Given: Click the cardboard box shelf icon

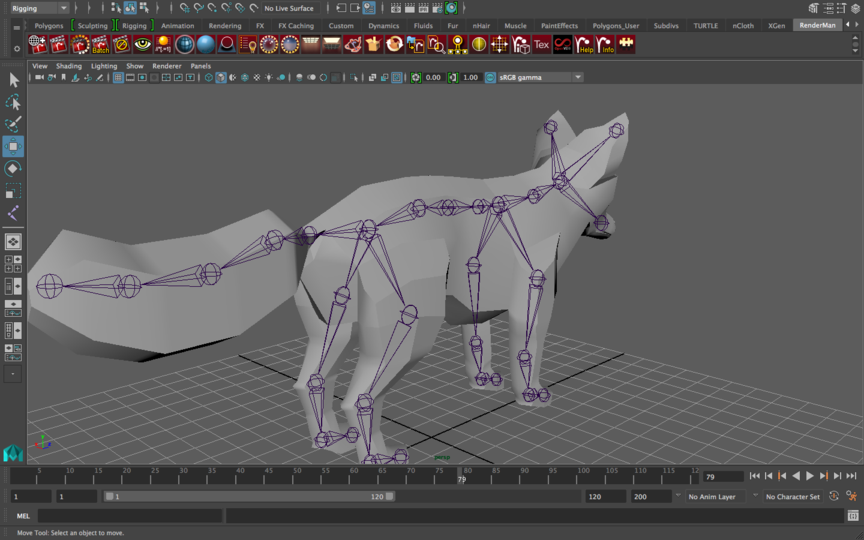Looking at the screenshot, I should click(x=374, y=44).
